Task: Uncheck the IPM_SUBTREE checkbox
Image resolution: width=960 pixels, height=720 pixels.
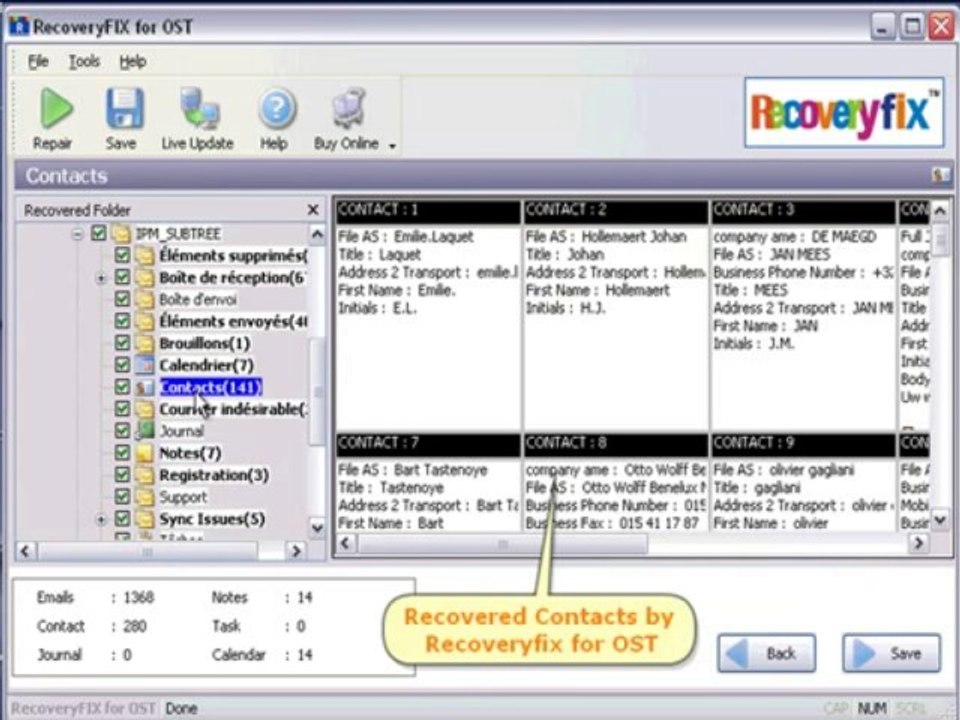Action: (99, 233)
